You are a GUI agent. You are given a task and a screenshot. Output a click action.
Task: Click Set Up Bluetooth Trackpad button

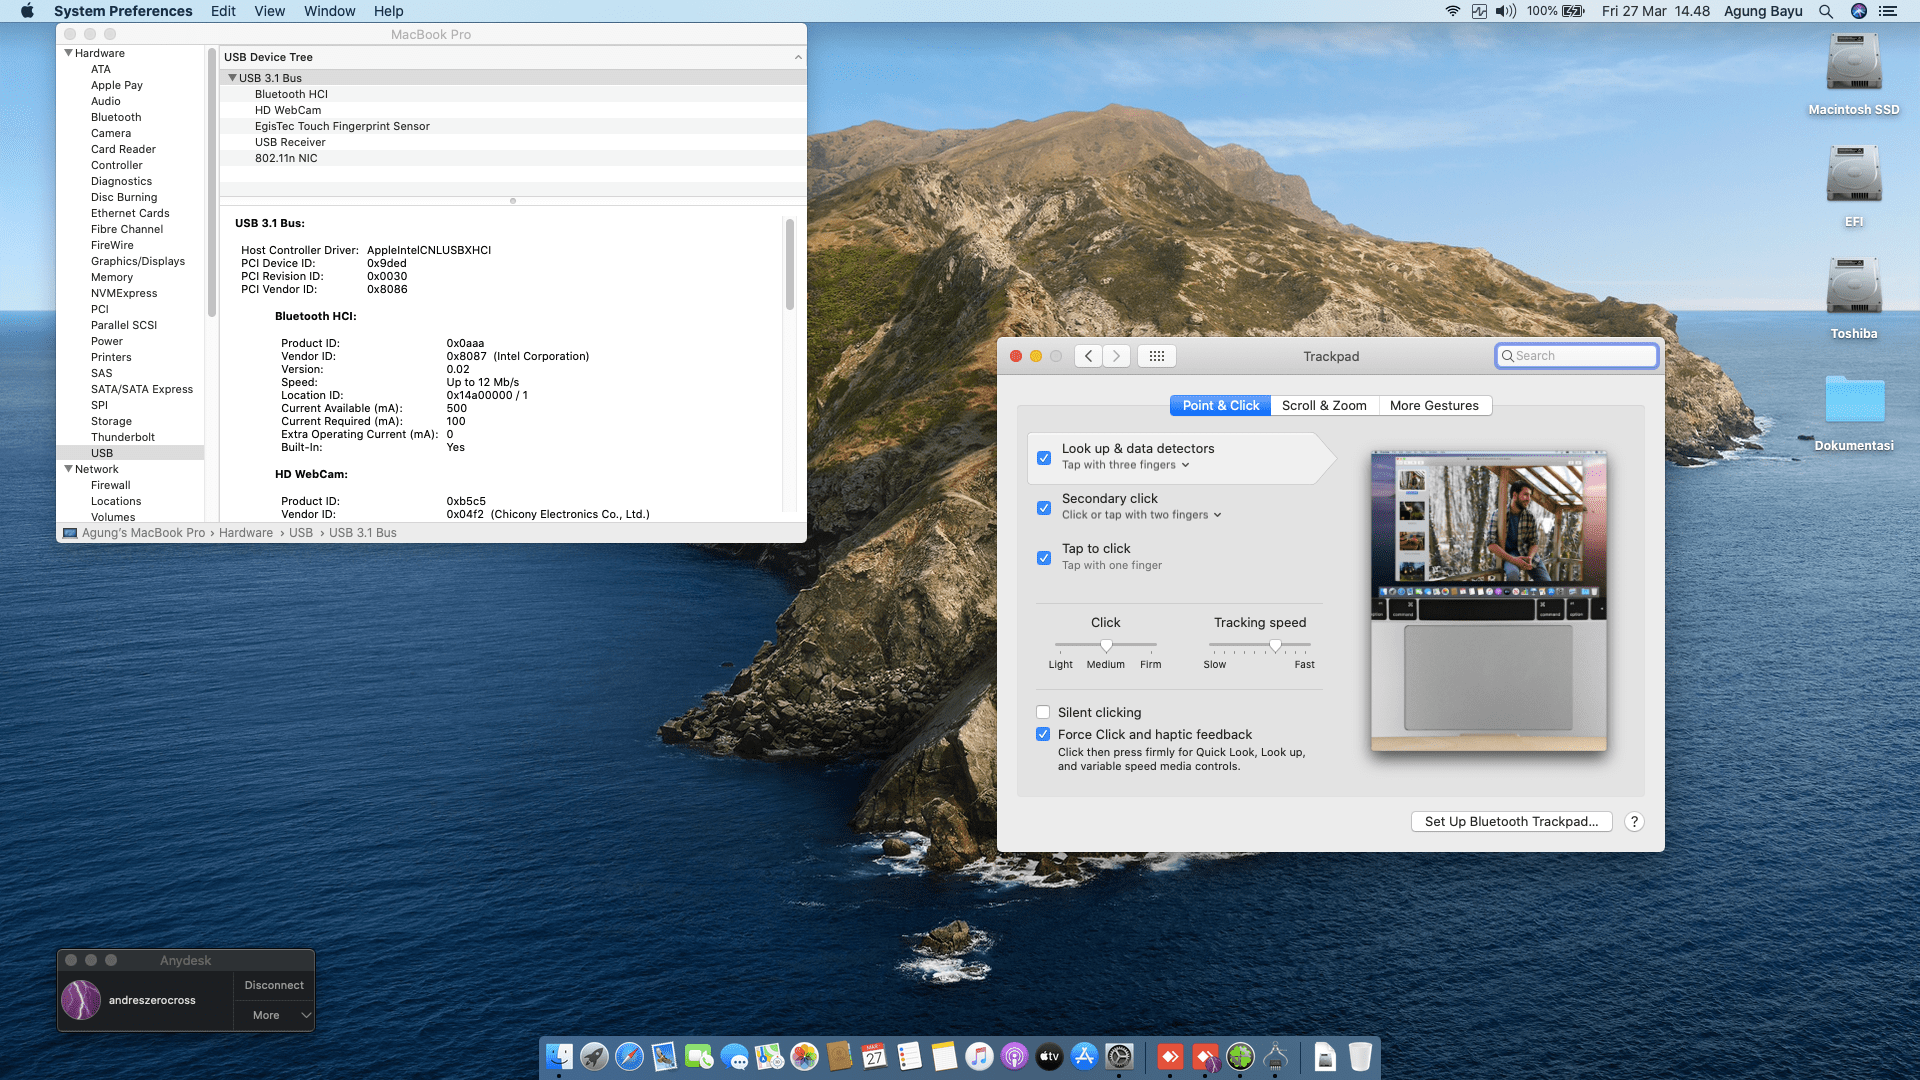pyautogui.click(x=1511, y=822)
